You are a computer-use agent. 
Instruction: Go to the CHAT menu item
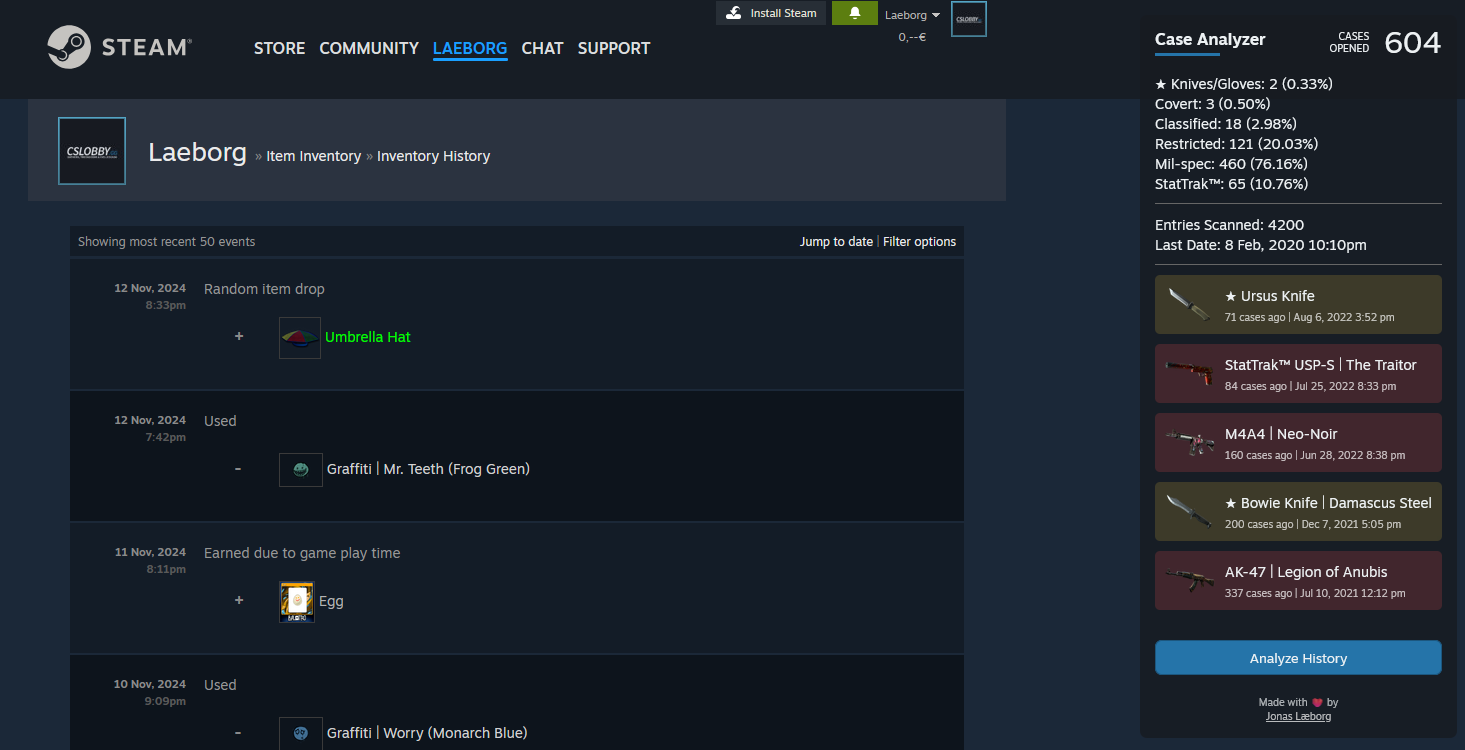pyautogui.click(x=542, y=48)
